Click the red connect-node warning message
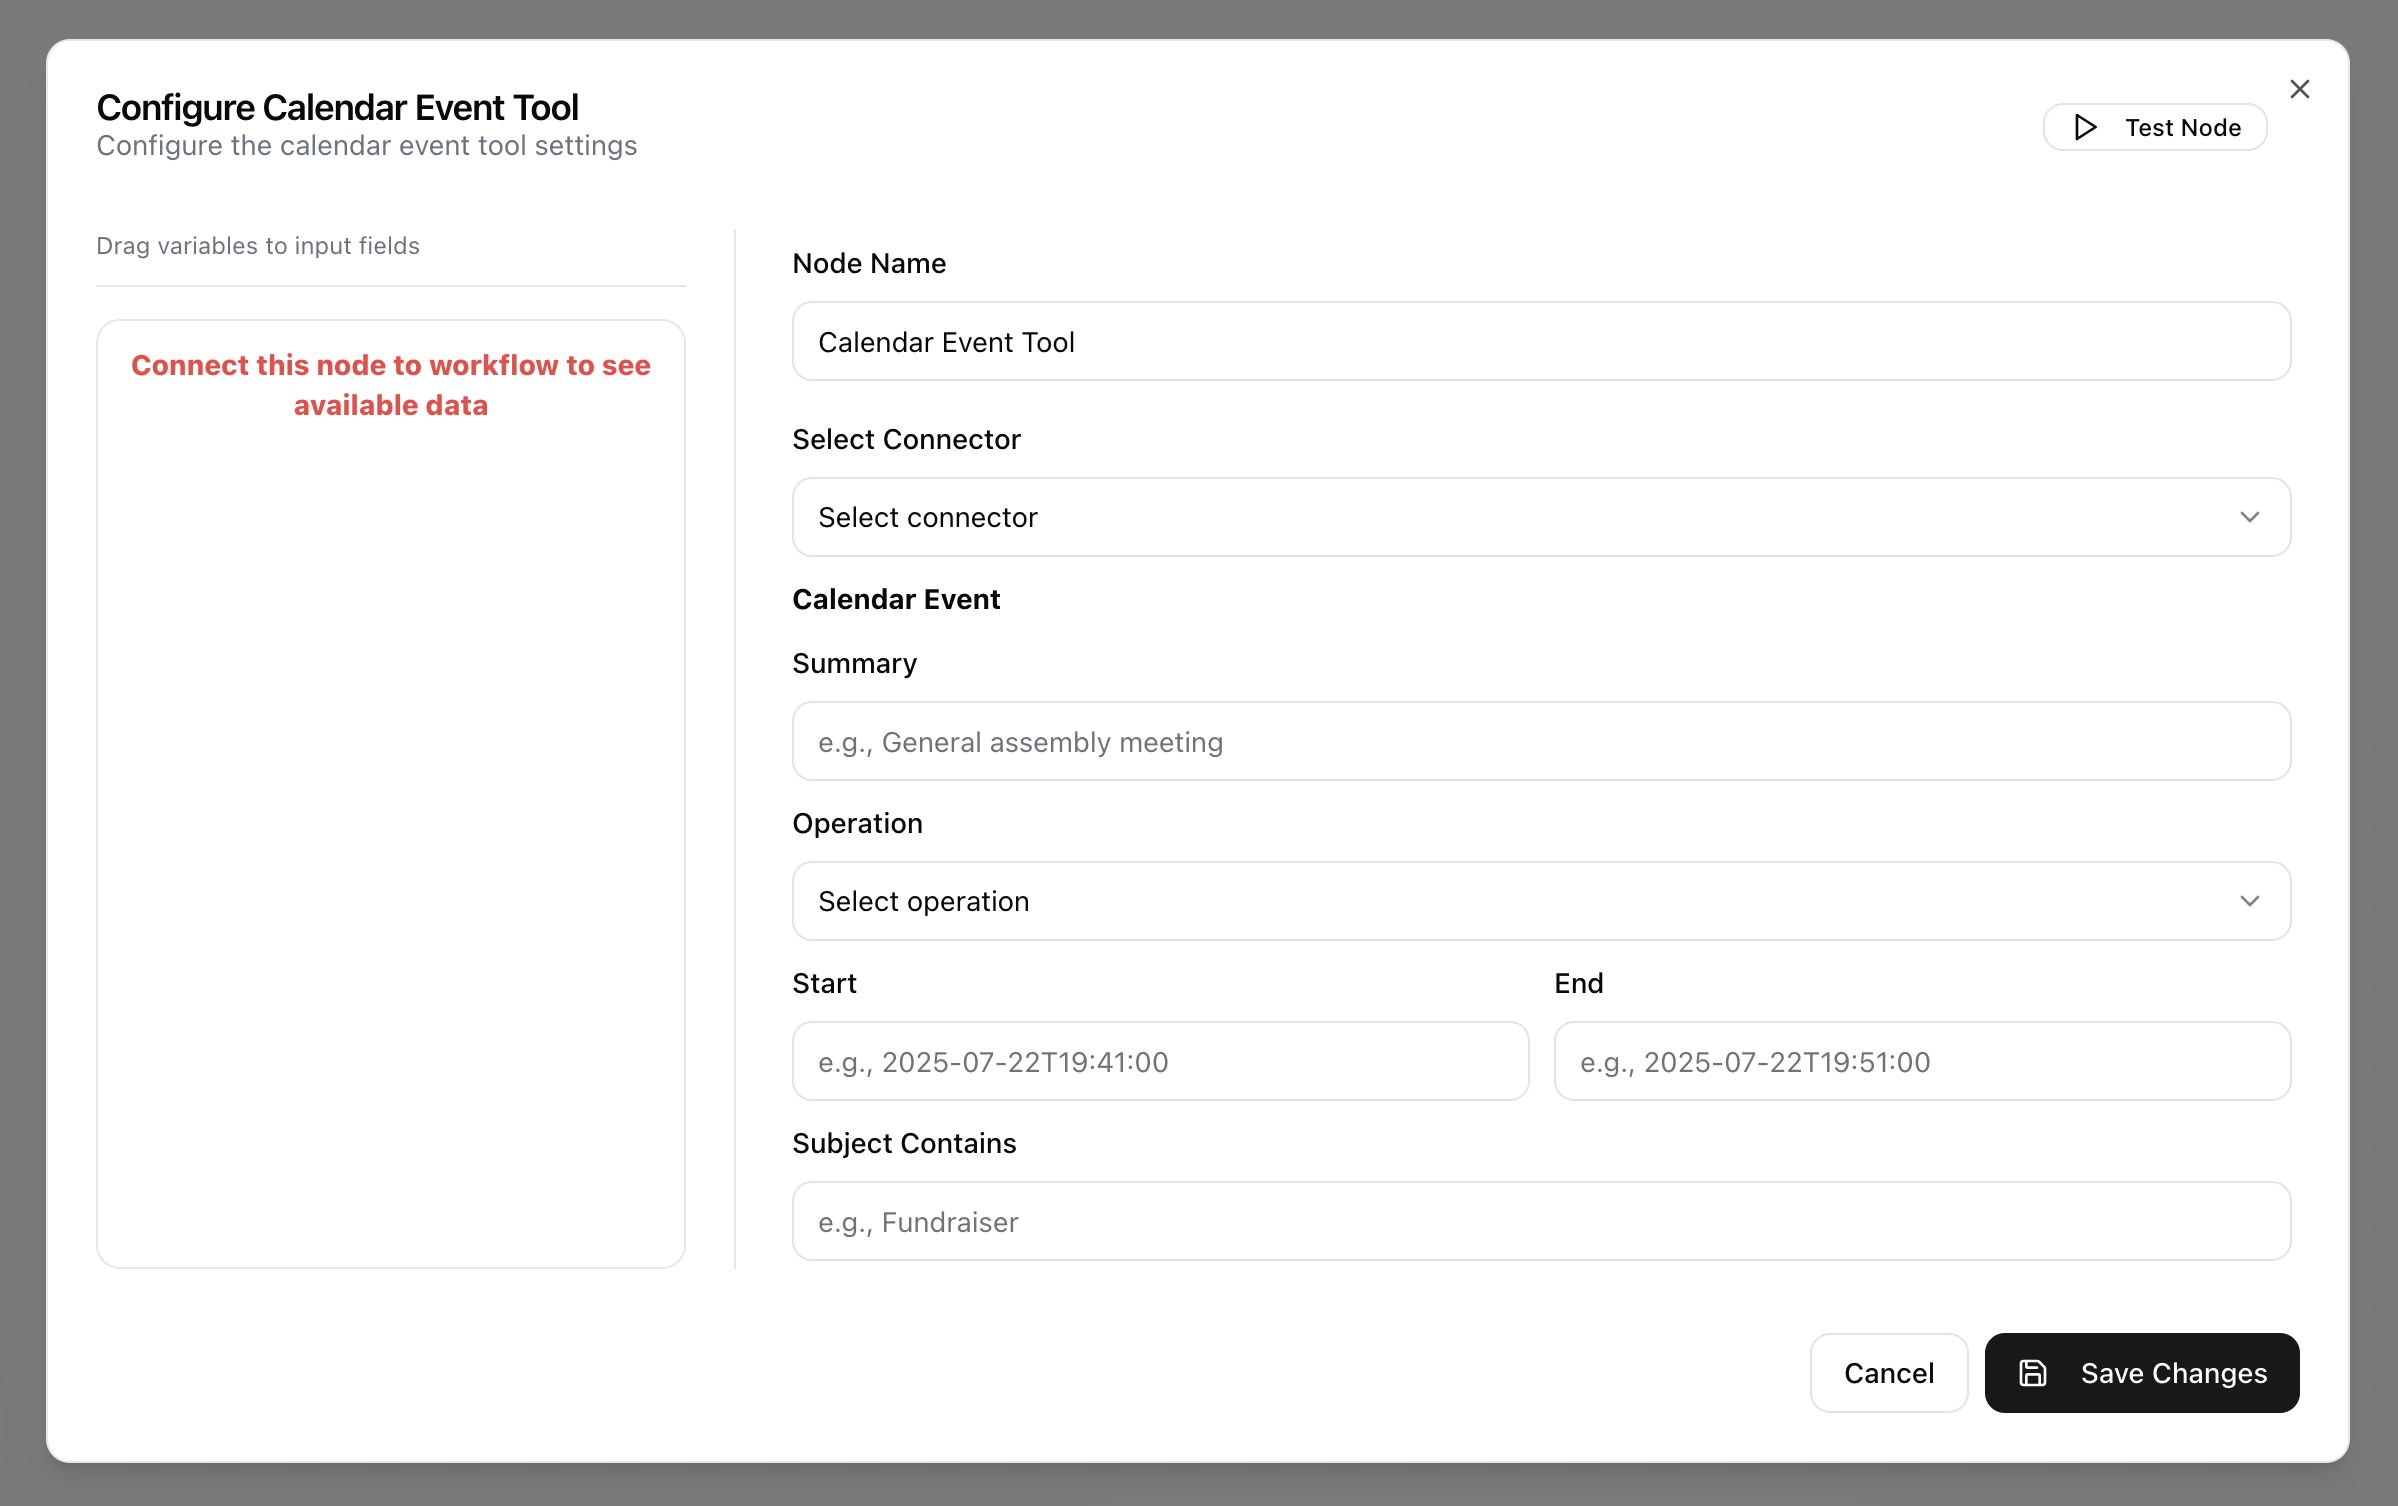Screen dimensions: 2398x1506 coord(391,385)
